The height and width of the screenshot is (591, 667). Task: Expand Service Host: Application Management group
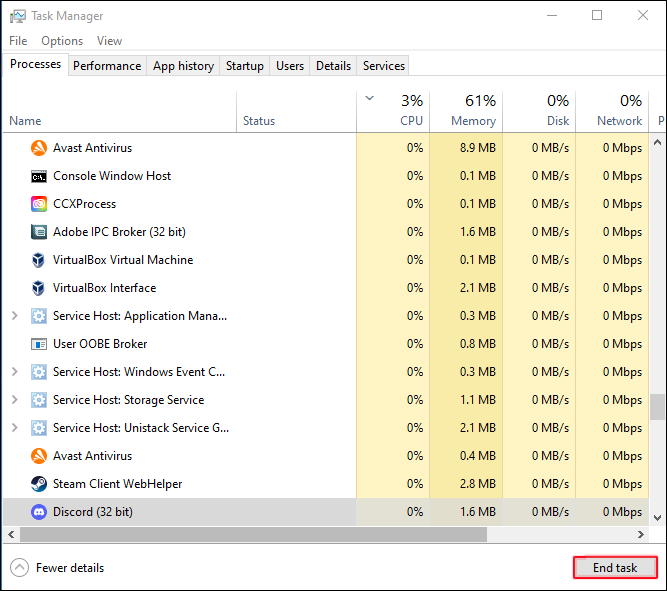coord(14,316)
